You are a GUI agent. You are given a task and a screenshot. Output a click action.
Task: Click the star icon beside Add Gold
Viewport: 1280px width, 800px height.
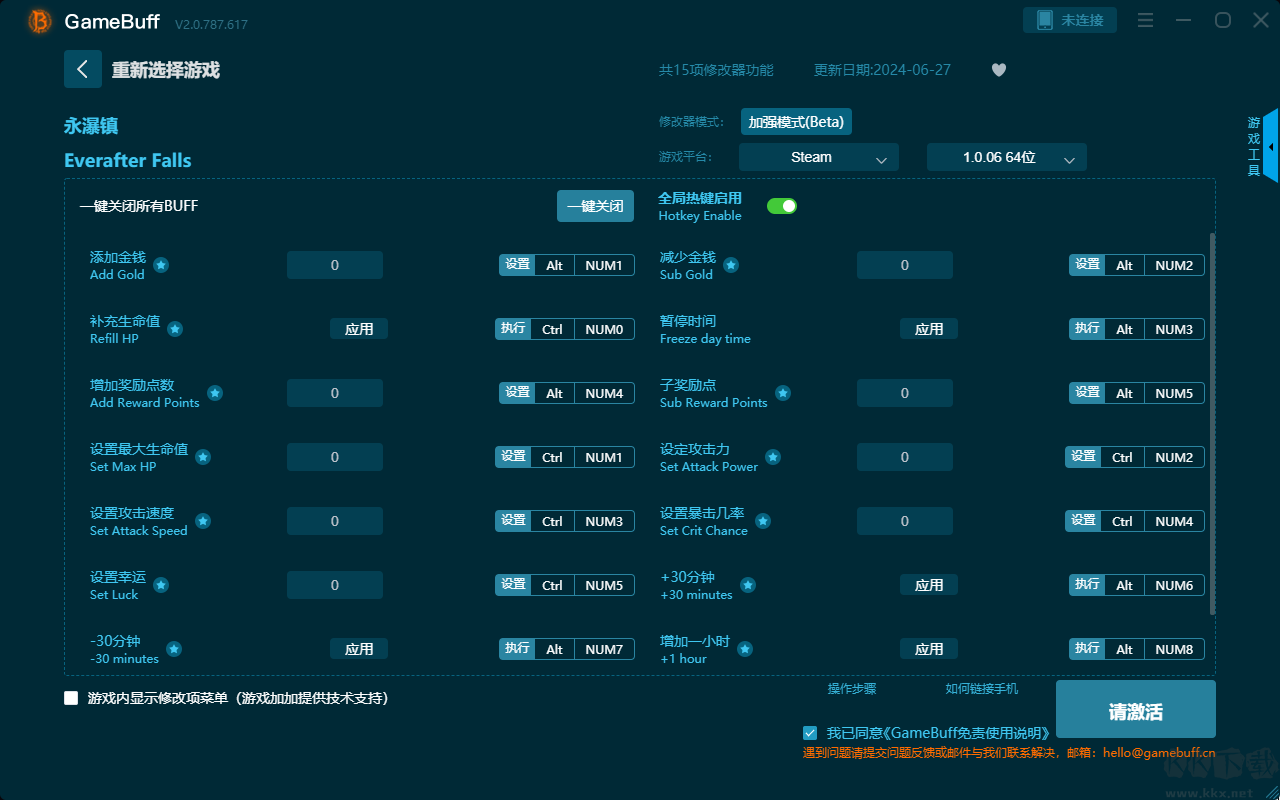pyautogui.click(x=161, y=265)
